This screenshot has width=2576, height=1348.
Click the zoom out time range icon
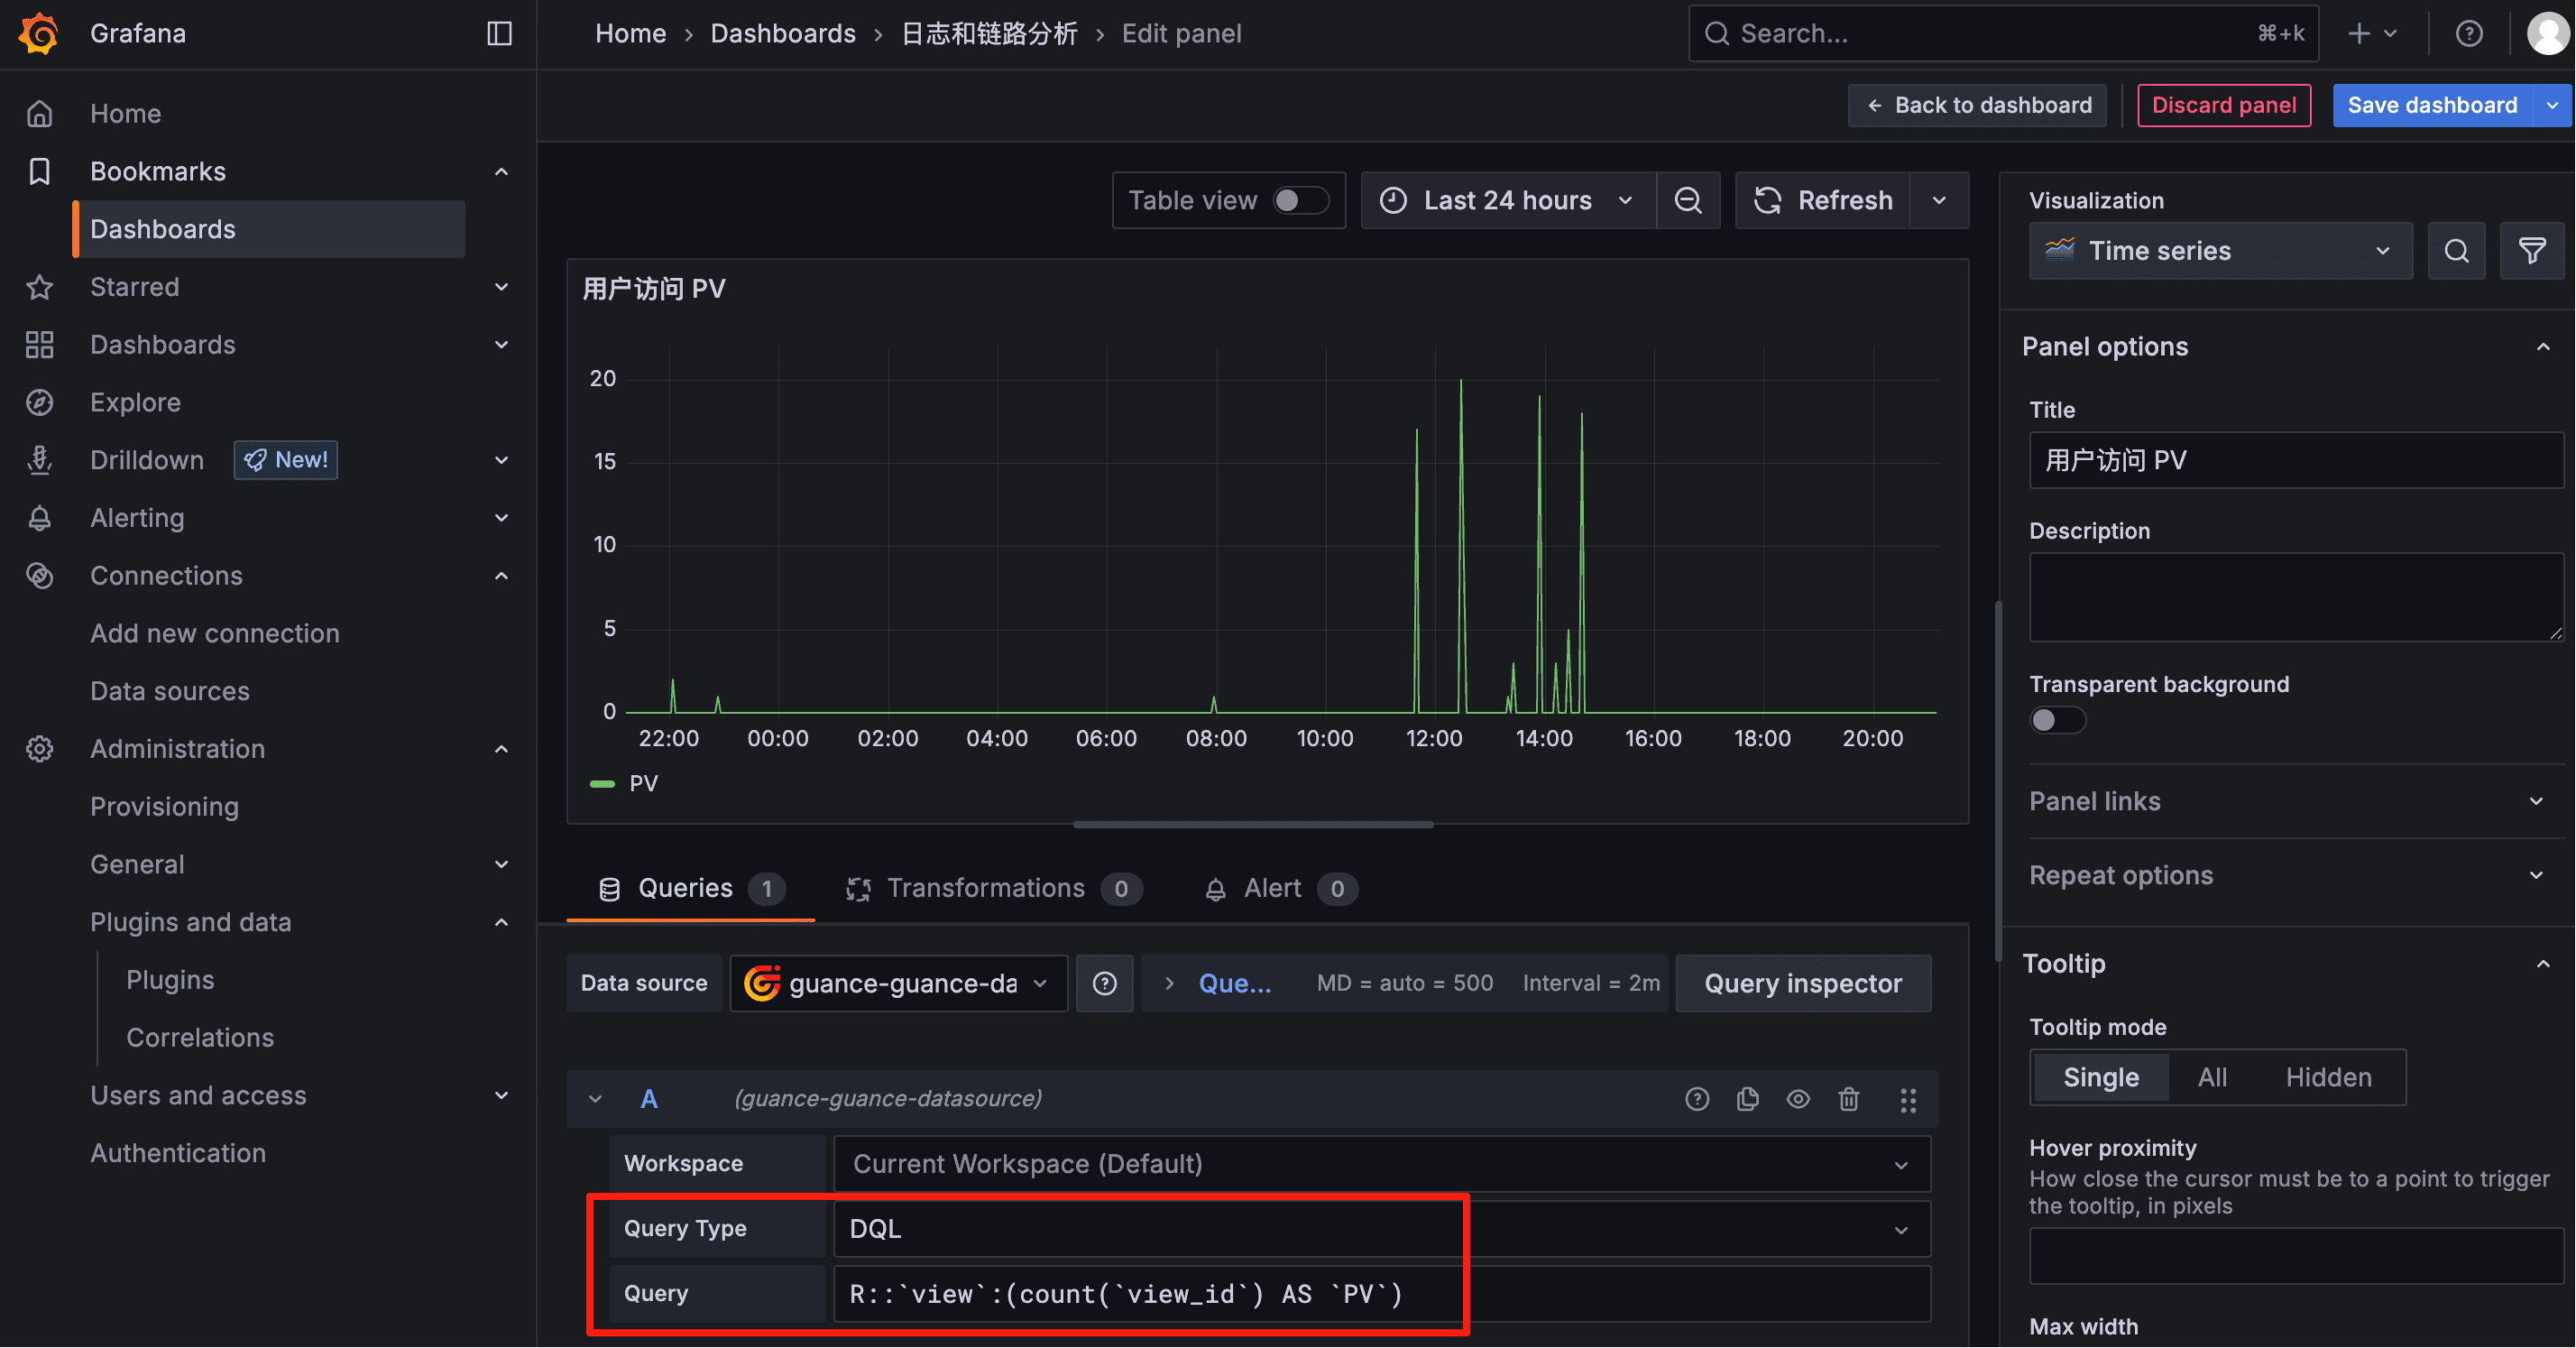[1688, 200]
